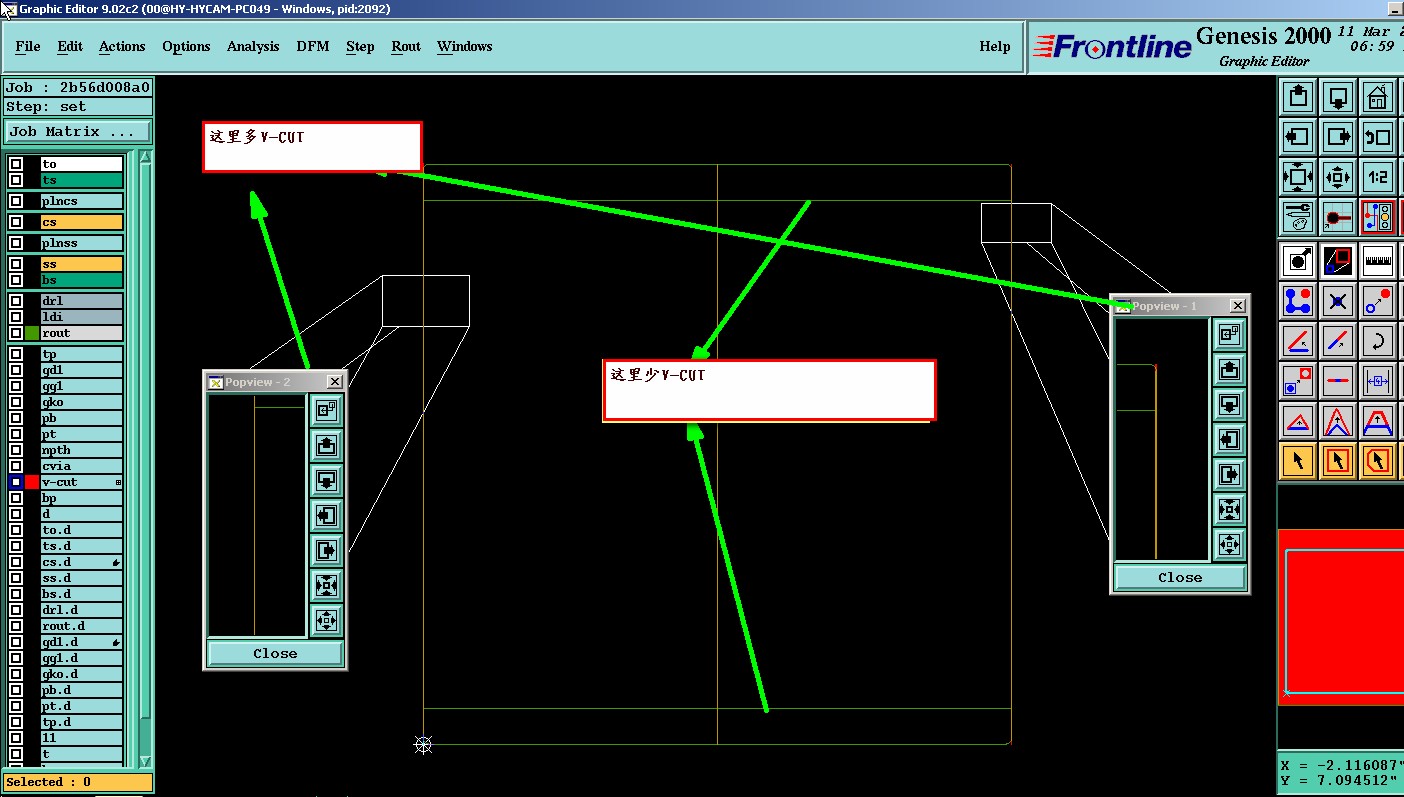Toggle display checkbox for layer cs
The width and height of the screenshot is (1404, 797).
point(16,222)
